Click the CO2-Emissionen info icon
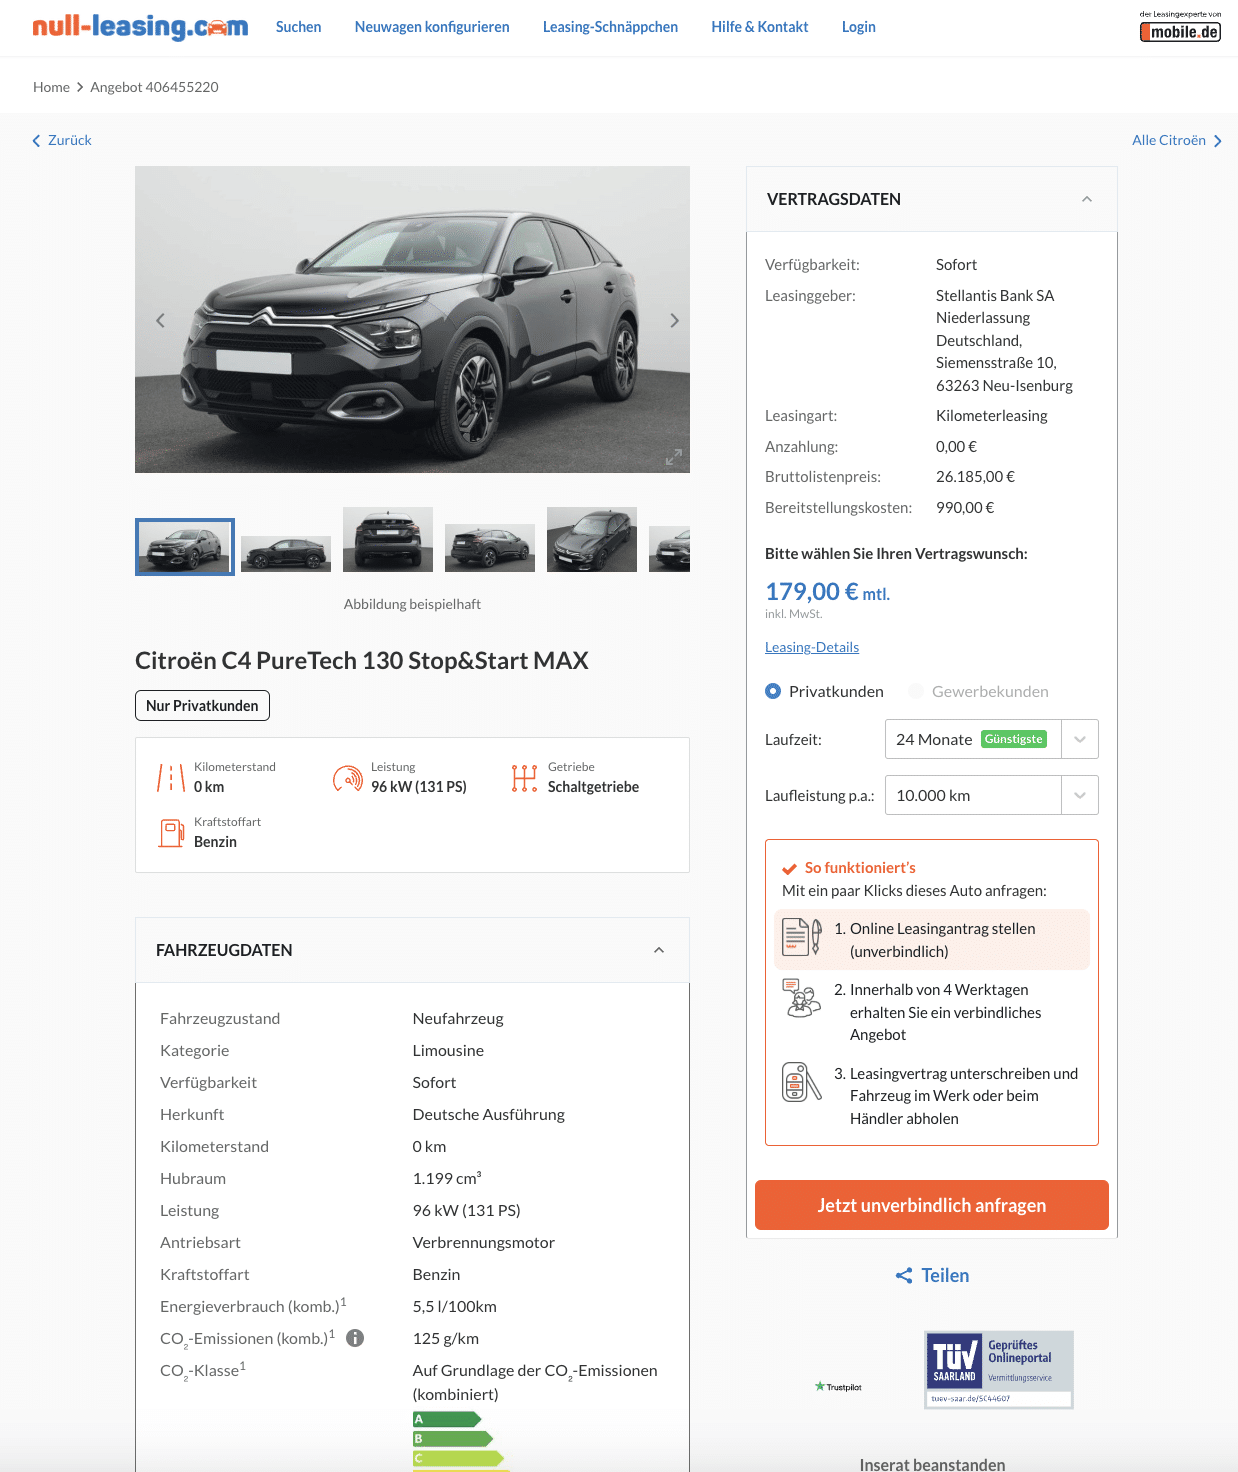Screen dimensions: 1238x1472 pyautogui.click(x=355, y=1338)
